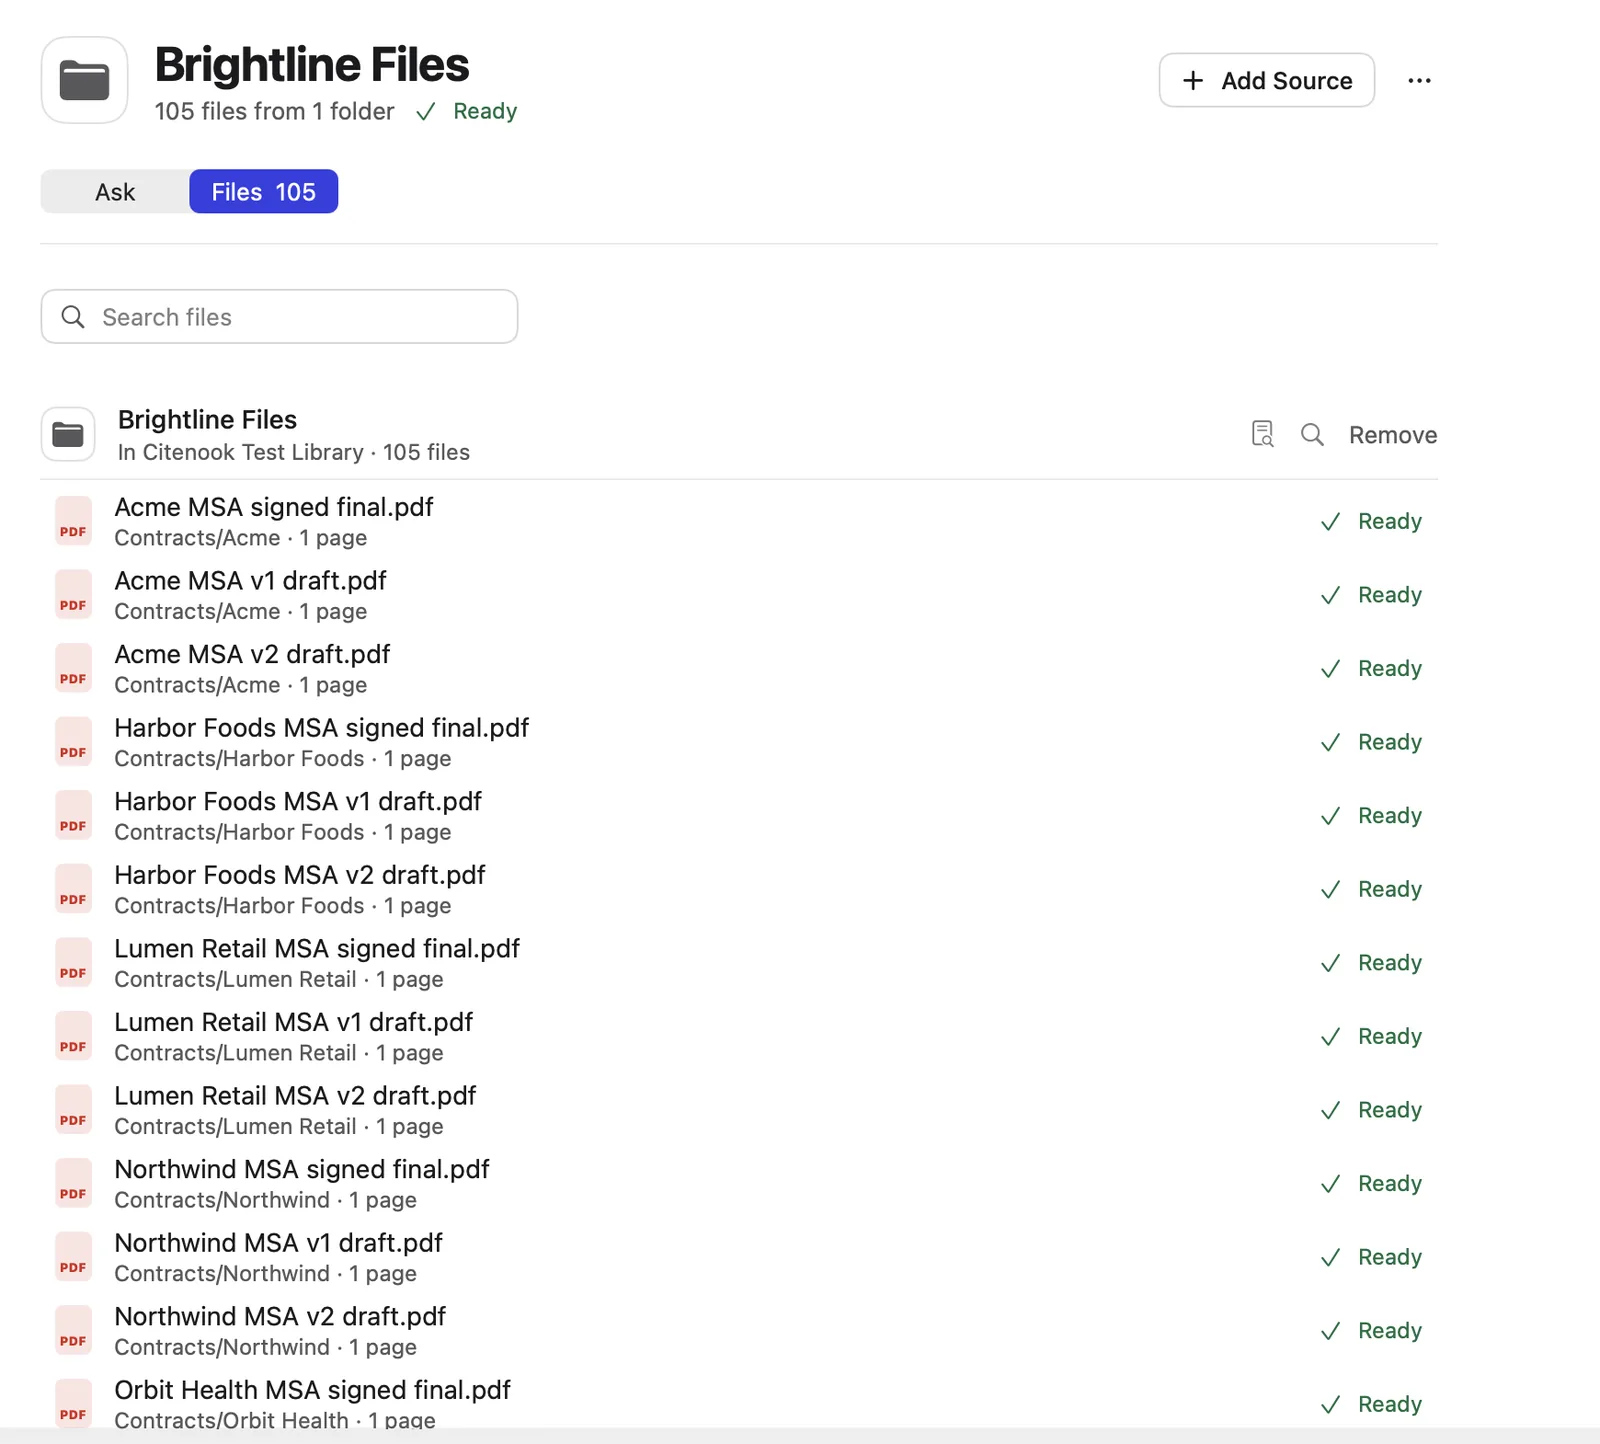The image size is (1600, 1444).
Task: Select the Files 105 tab
Action: (x=264, y=191)
